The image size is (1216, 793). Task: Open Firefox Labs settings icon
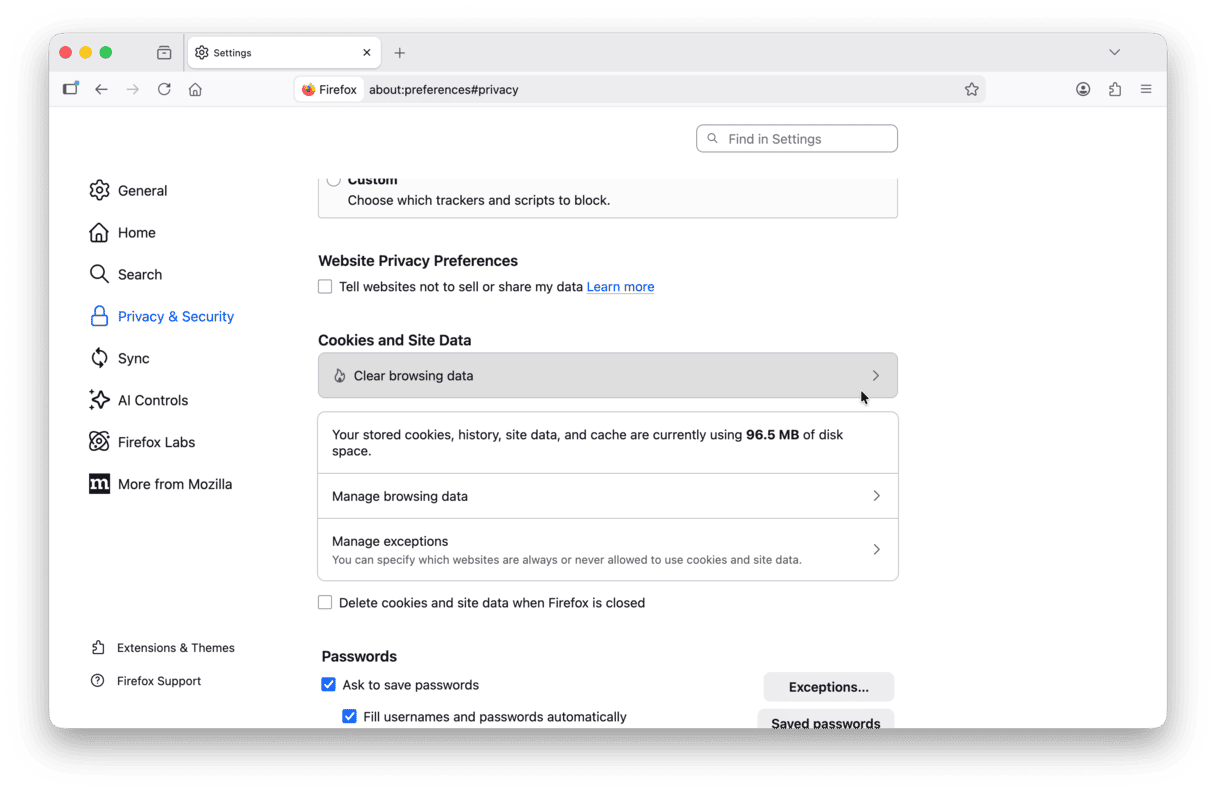tap(99, 441)
